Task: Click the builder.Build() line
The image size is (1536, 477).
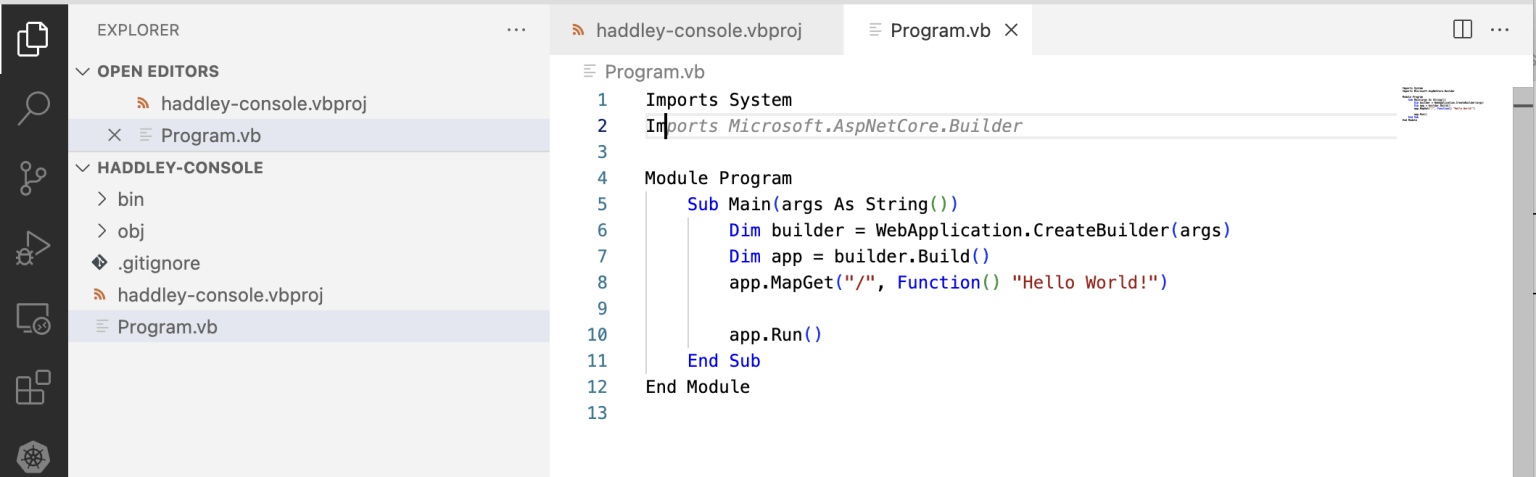Action: [x=859, y=256]
